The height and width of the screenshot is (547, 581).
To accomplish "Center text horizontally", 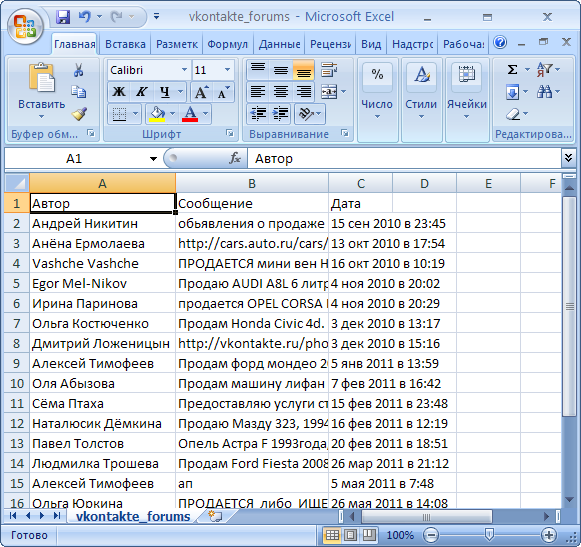I will pos(281,92).
